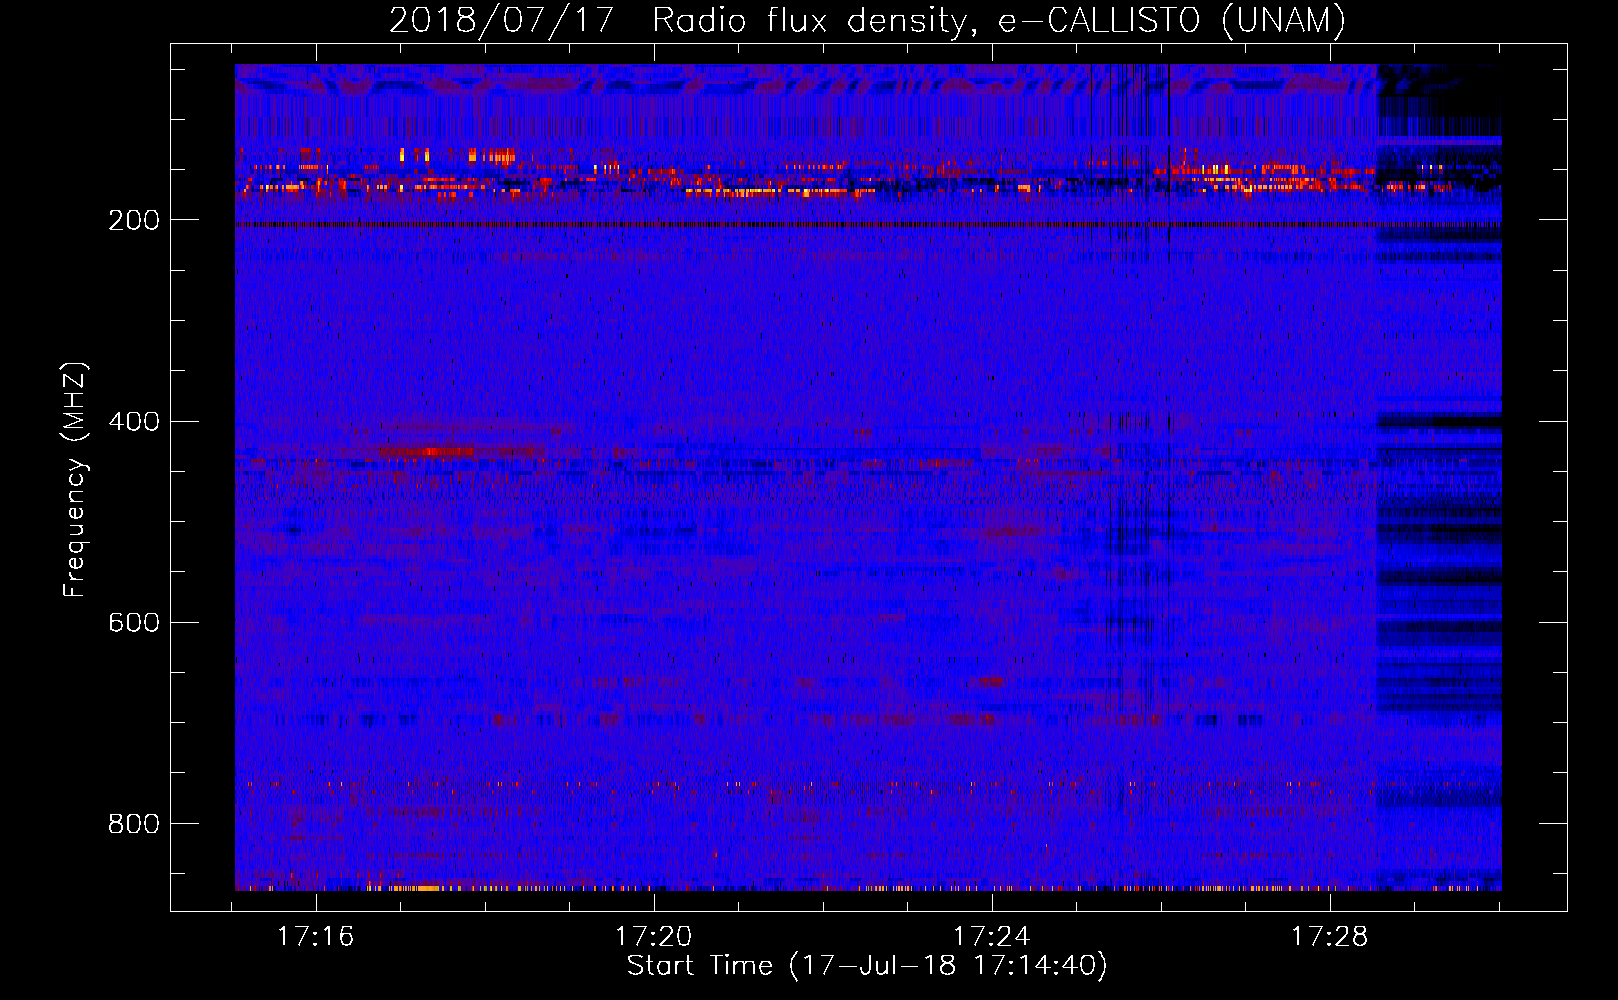Click the date 2018/07/17 in the title
The image size is (1618, 1000).
click(501, 20)
